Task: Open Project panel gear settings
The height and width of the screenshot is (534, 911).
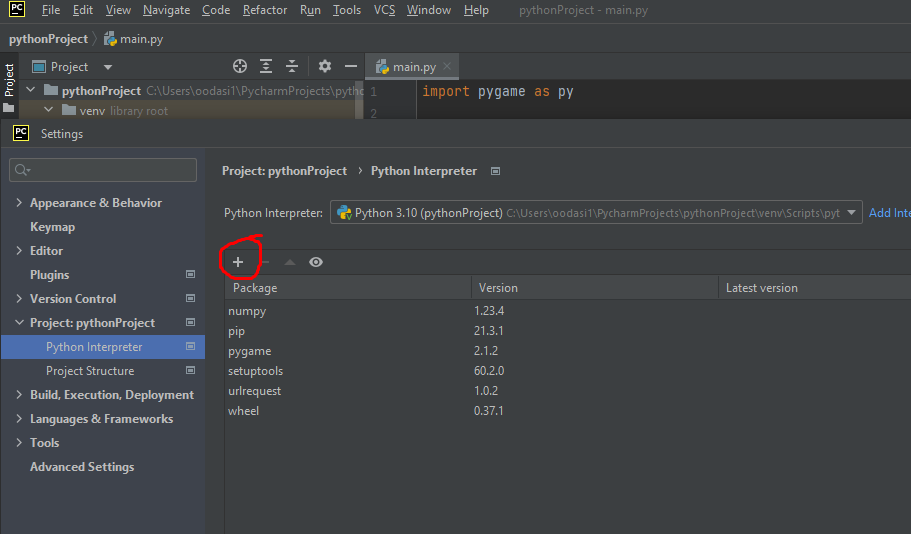Action: (x=325, y=67)
